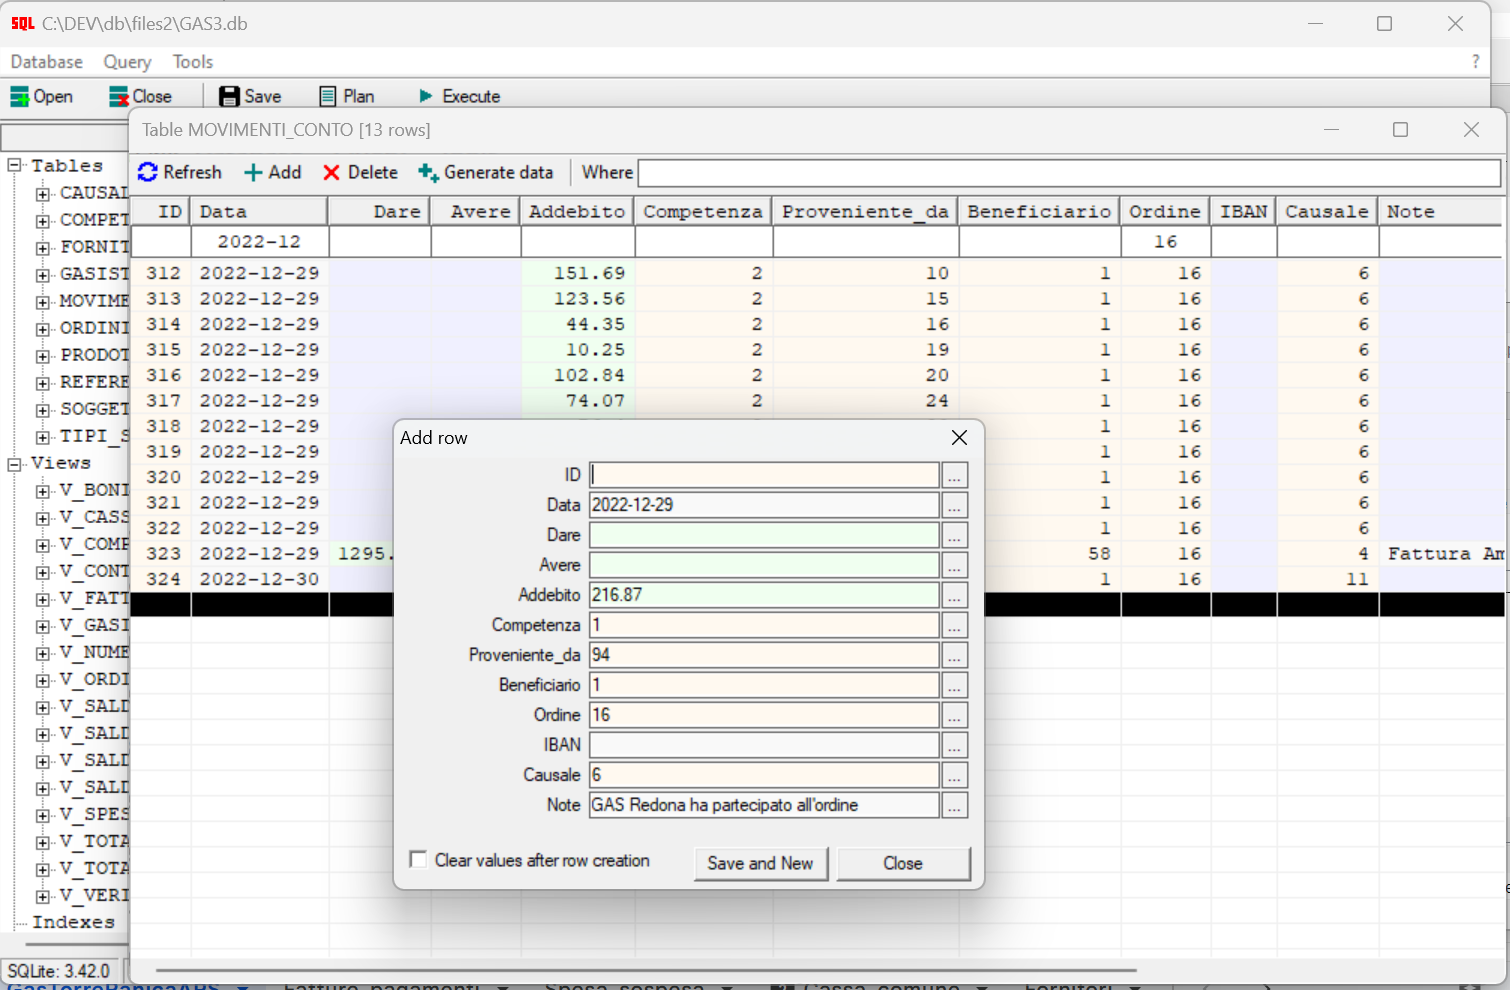Expand the ORDINI table node
Image resolution: width=1510 pixels, height=990 pixels.
[41, 327]
